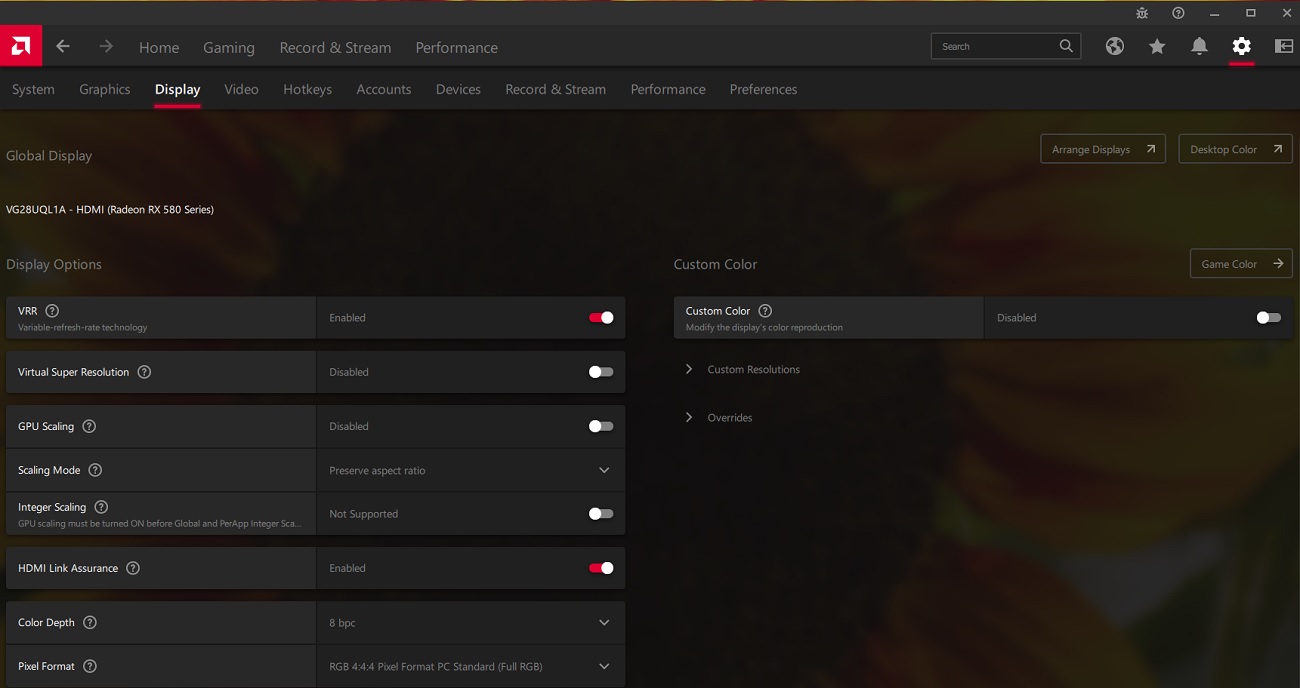The image size is (1300, 688).
Task: Click the Preserve aspect ratio value
Action: (x=377, y=471)
